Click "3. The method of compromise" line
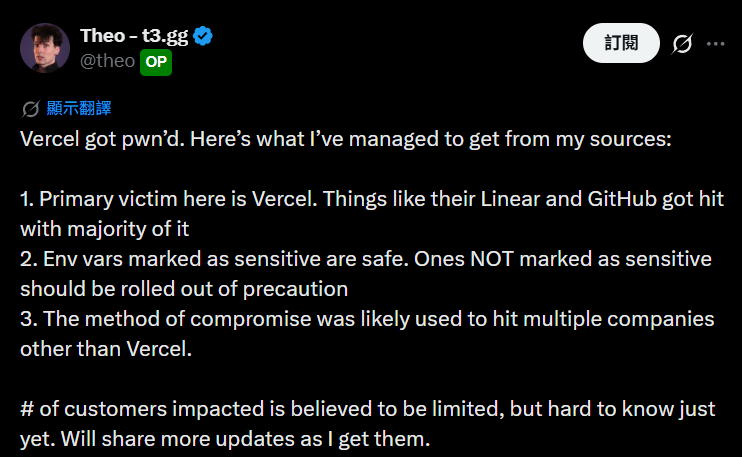The height and width of the screenshot is (457, 742). click(367, 319)
